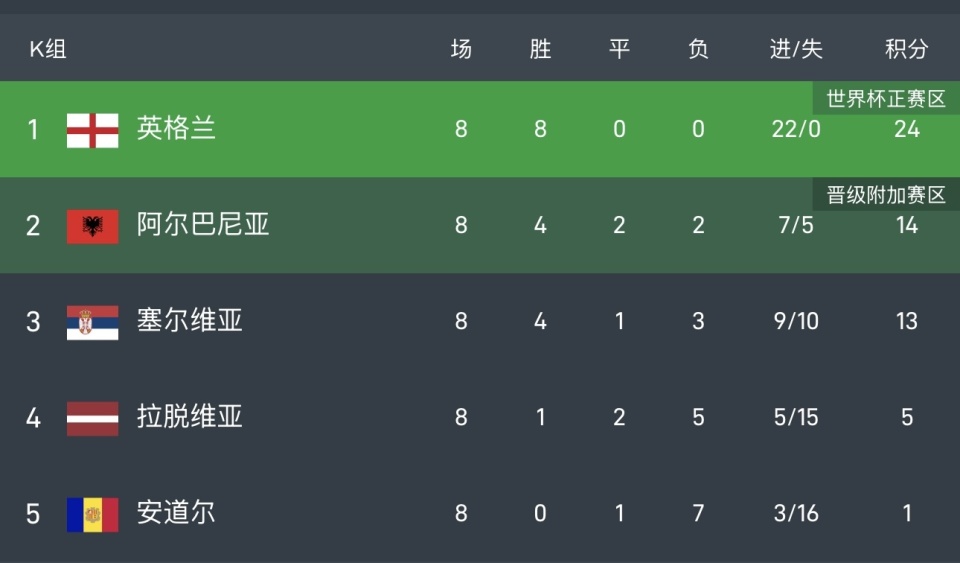Open team 阿尔巴尼亚 details
This screenshot has width=960, height=563.
[x=203, y=225]
